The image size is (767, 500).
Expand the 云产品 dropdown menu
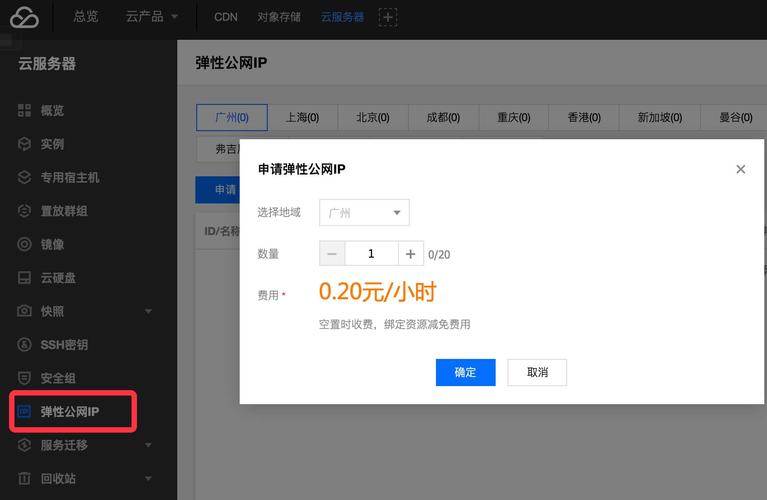(152, 17)
